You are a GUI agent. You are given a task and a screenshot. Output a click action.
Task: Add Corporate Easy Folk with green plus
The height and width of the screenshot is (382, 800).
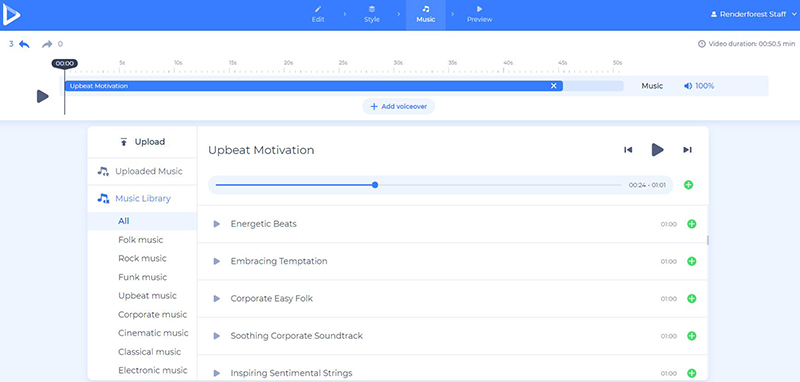pos(691,298)
